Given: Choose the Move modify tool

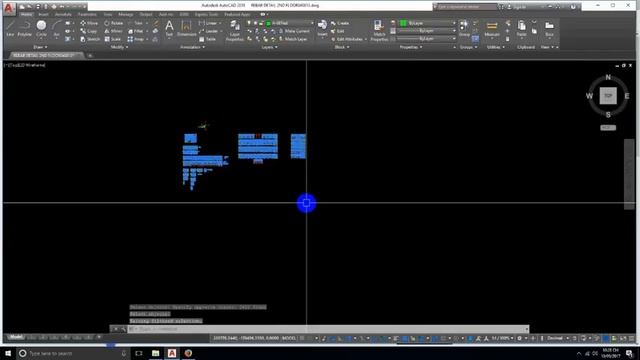Looking at the screenshot, I should point(89,23).
